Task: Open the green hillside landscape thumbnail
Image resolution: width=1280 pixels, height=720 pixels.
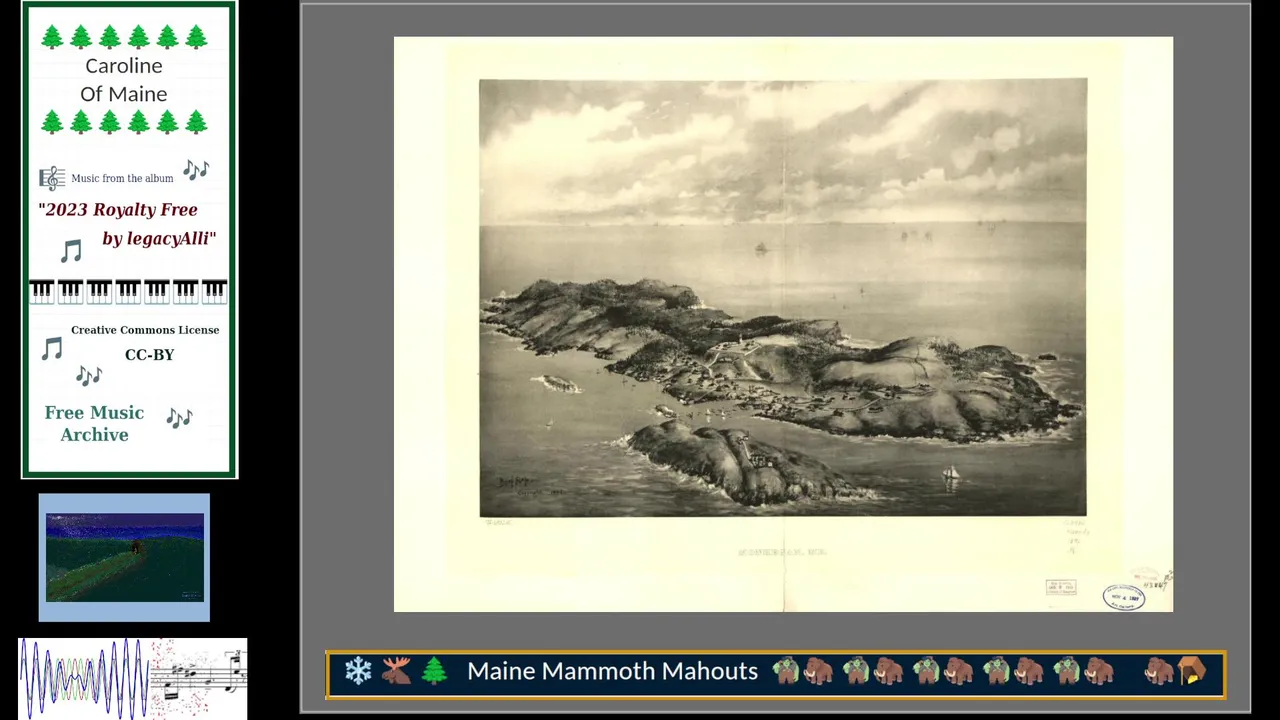Action: click(124, 557)
